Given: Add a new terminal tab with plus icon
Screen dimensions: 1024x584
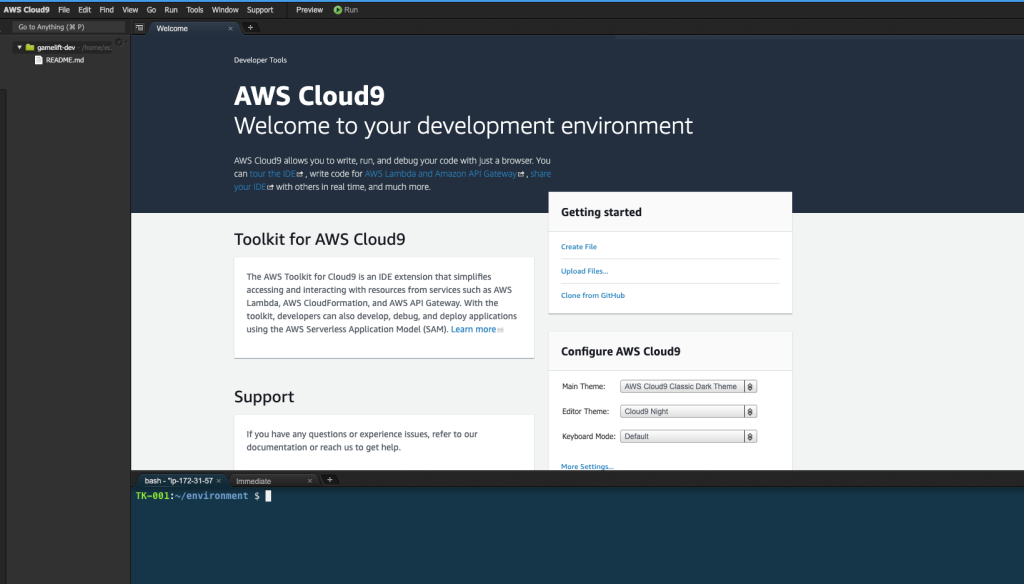Looking at the screenshot, I should (330, 480).
